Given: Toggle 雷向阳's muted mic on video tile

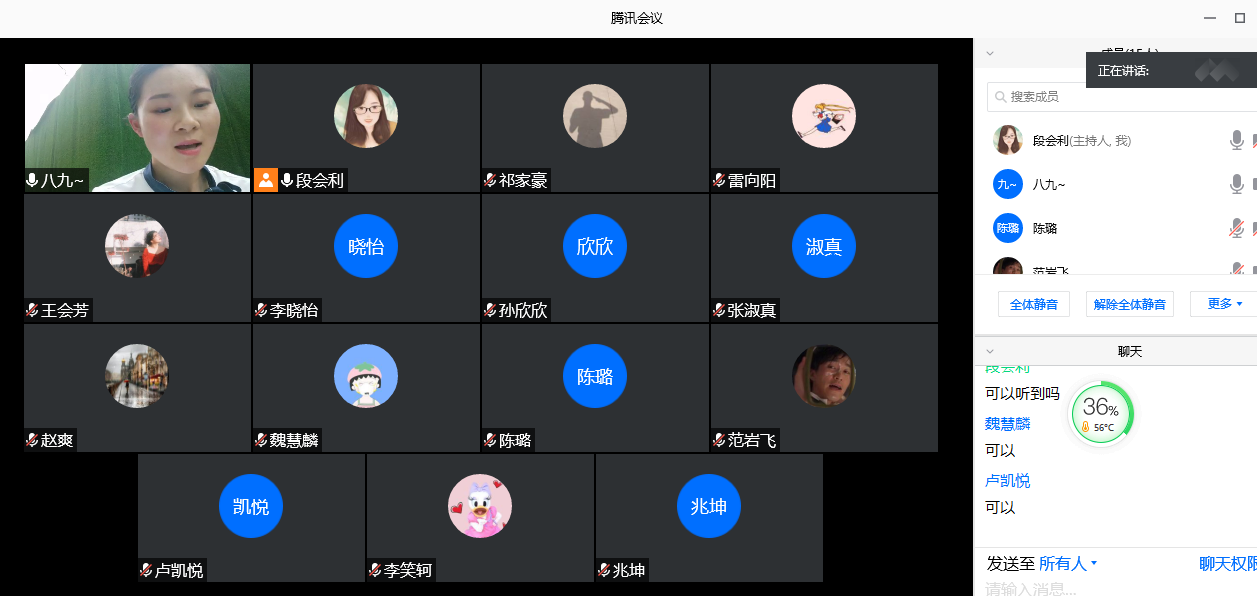Looking at the screenshot, I should (719, 180).
